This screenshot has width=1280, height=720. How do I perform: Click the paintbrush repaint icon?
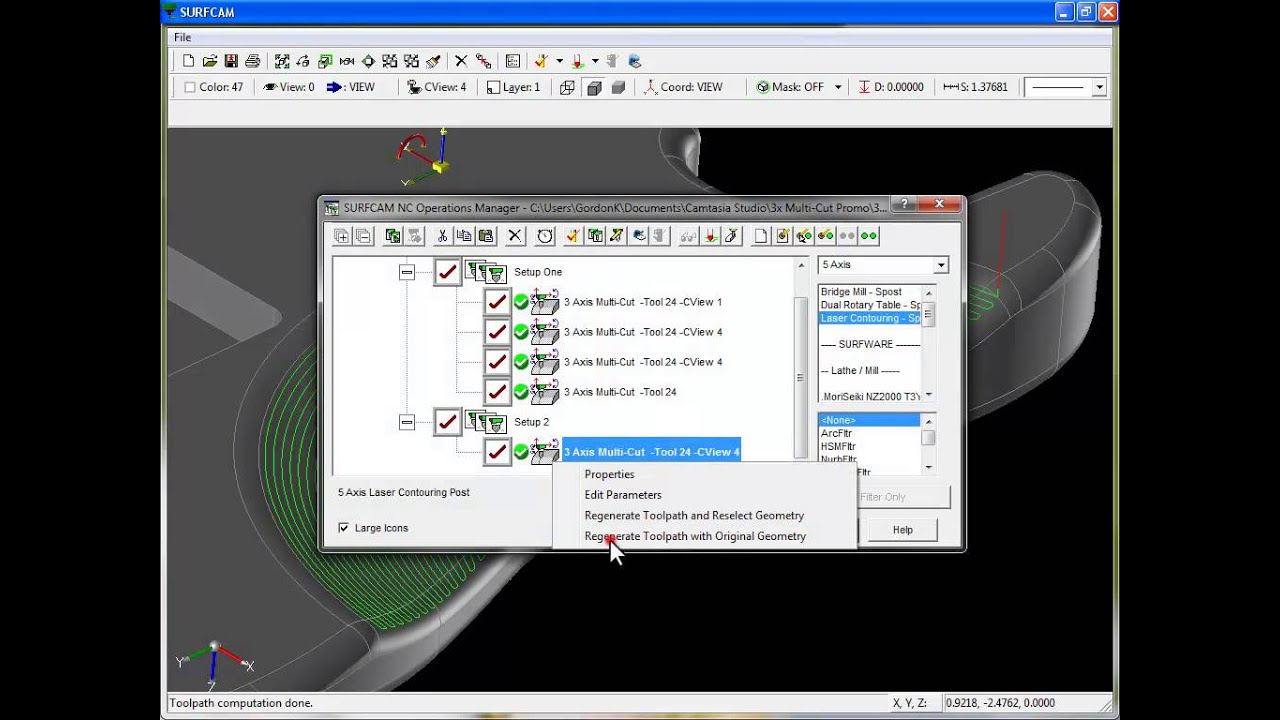point(433,61)
